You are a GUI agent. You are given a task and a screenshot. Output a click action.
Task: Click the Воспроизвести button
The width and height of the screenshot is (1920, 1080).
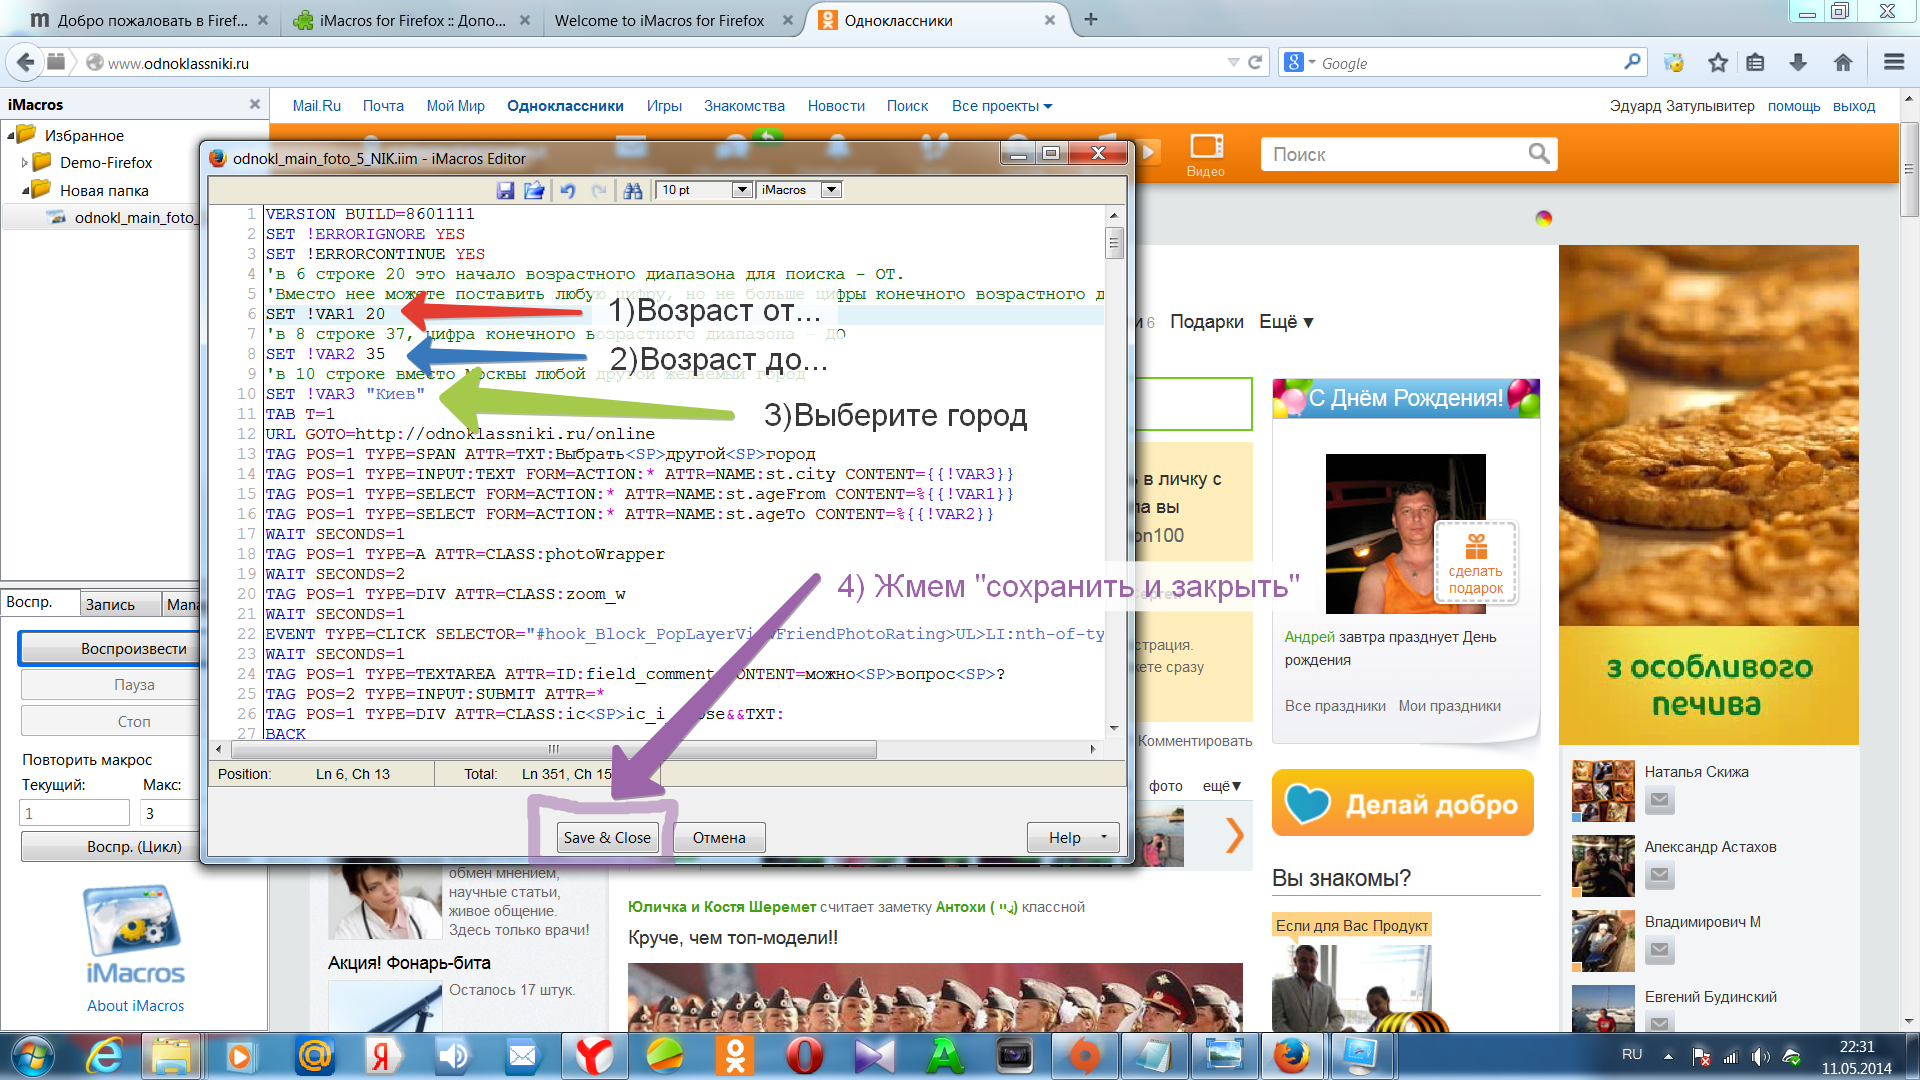tap(134, 649)
